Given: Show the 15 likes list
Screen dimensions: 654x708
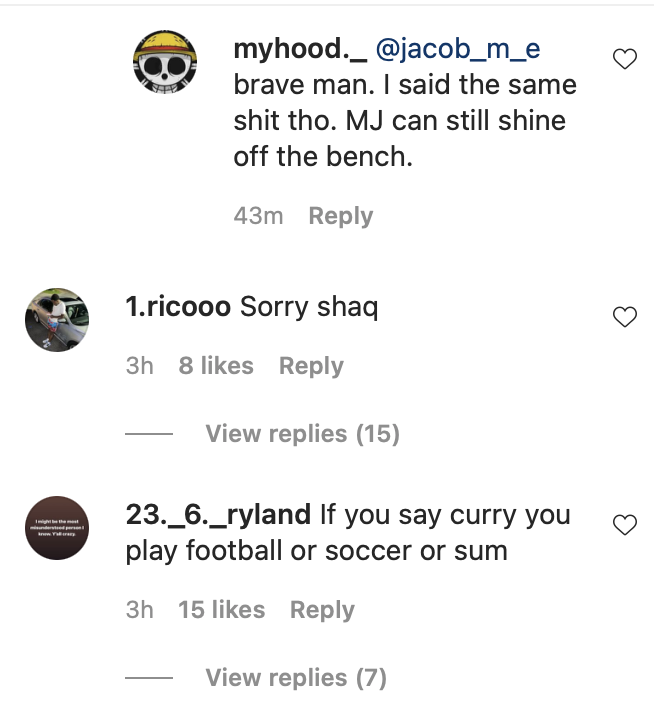Looking at the screenshot, I should click(x=221, y=610).
